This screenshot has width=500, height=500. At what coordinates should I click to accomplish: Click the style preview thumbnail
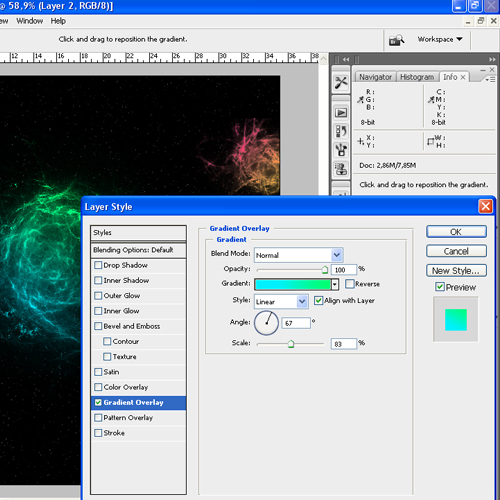455,320
